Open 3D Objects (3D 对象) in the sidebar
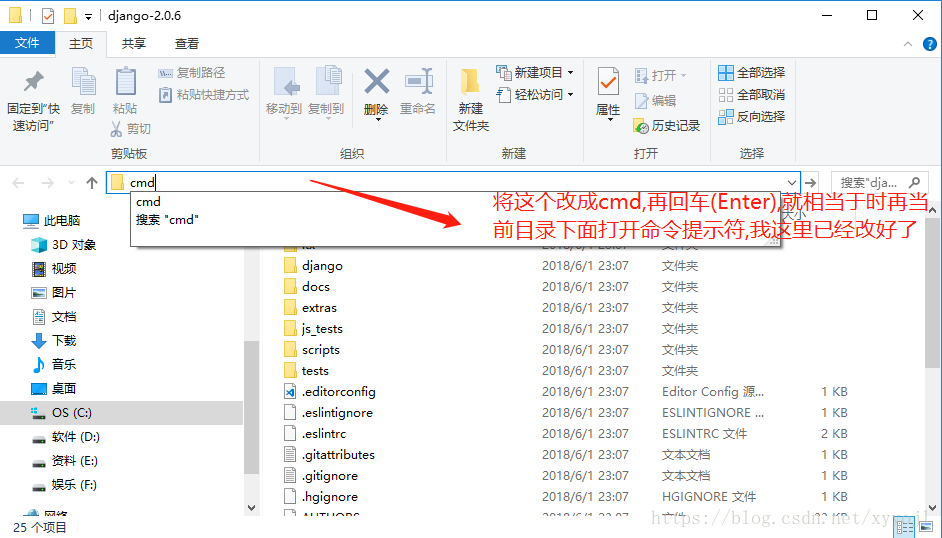 coord(64,245)
